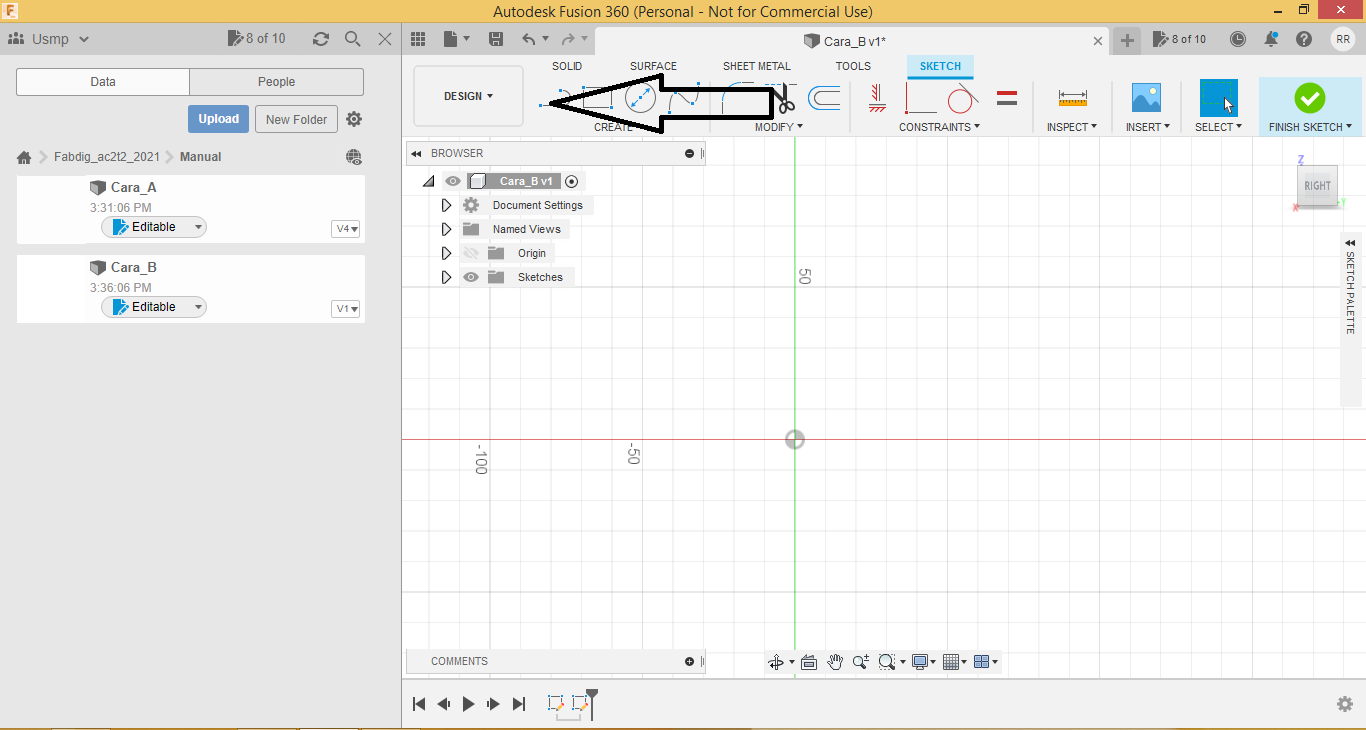Open data panel settings gear
This screenshot has height=730, width=1366.
tap(354, 119)
